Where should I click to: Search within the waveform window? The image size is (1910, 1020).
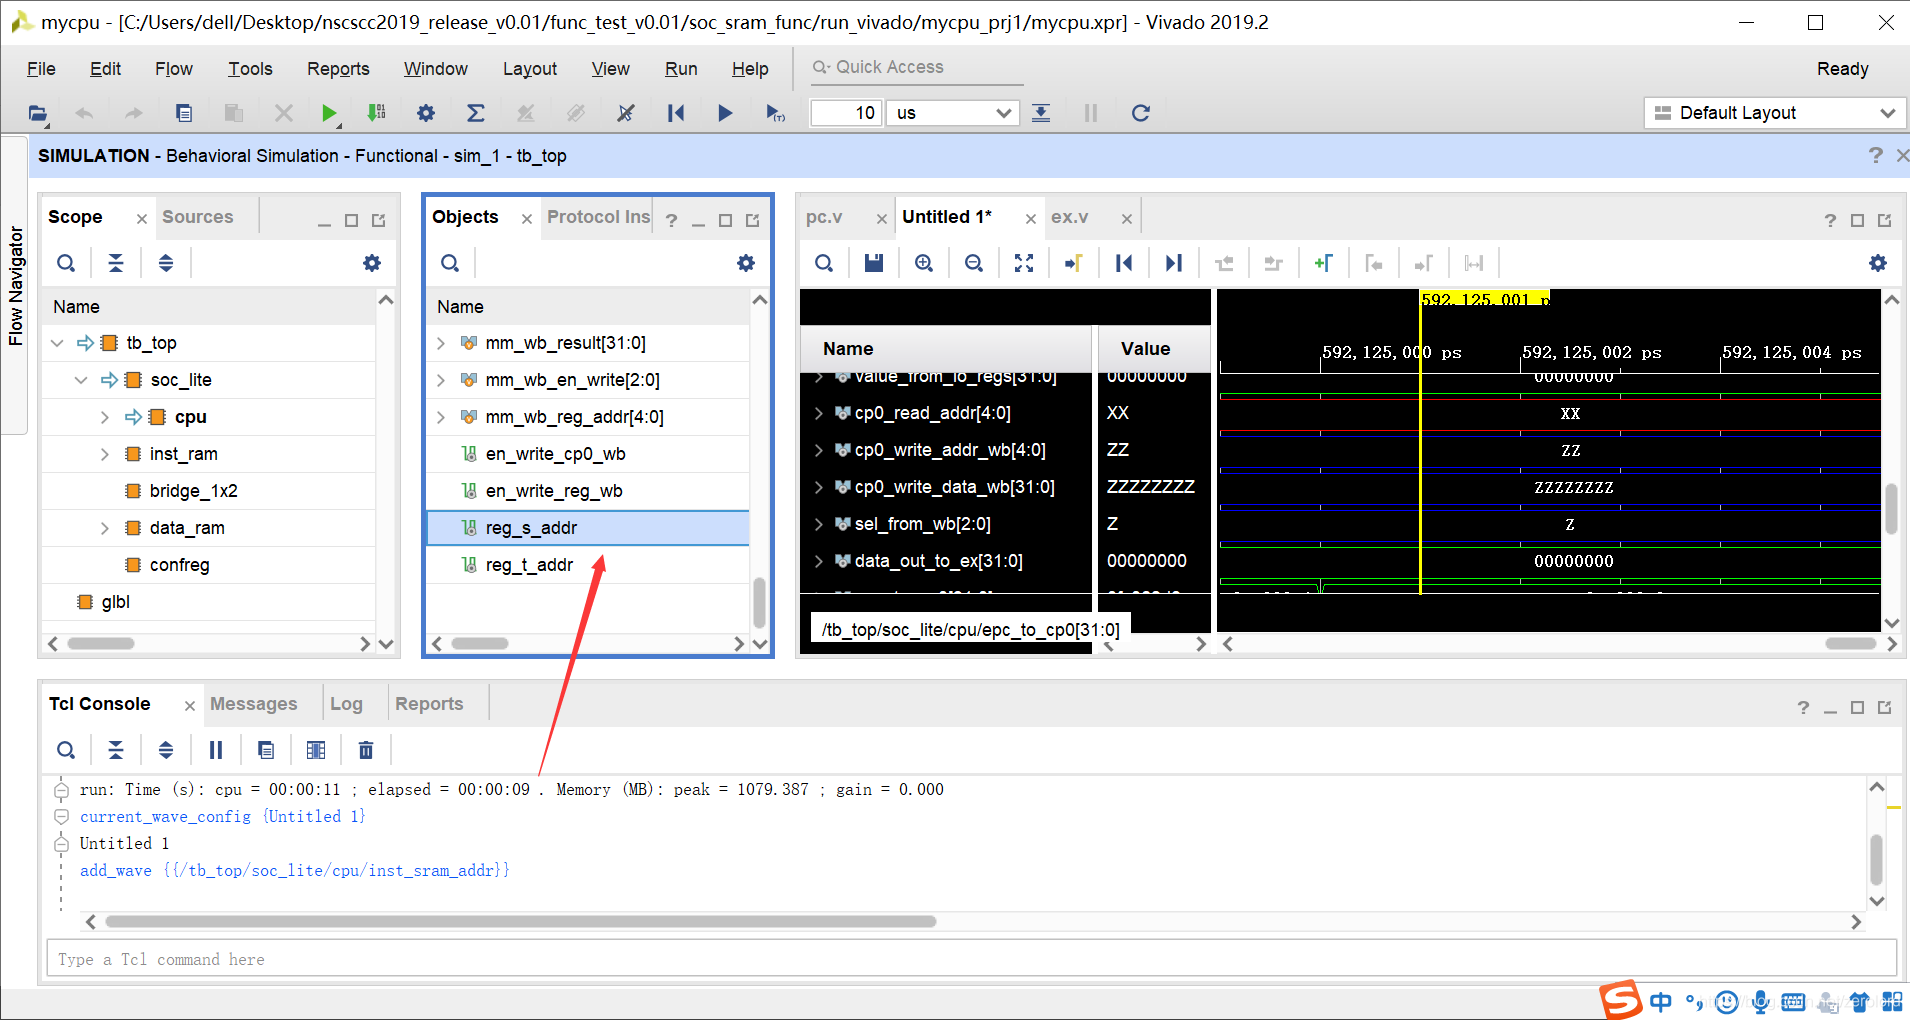[x=824, y=263]
